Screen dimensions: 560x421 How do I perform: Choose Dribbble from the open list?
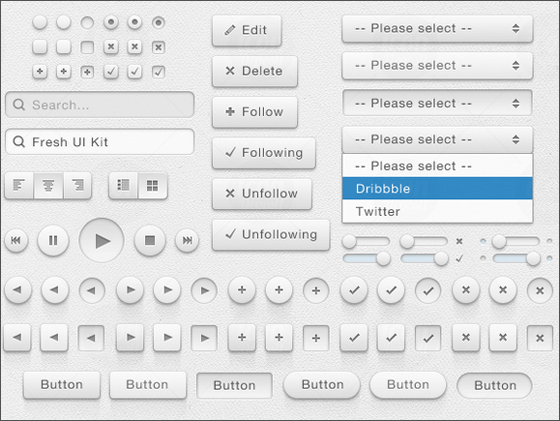point(437,188)
